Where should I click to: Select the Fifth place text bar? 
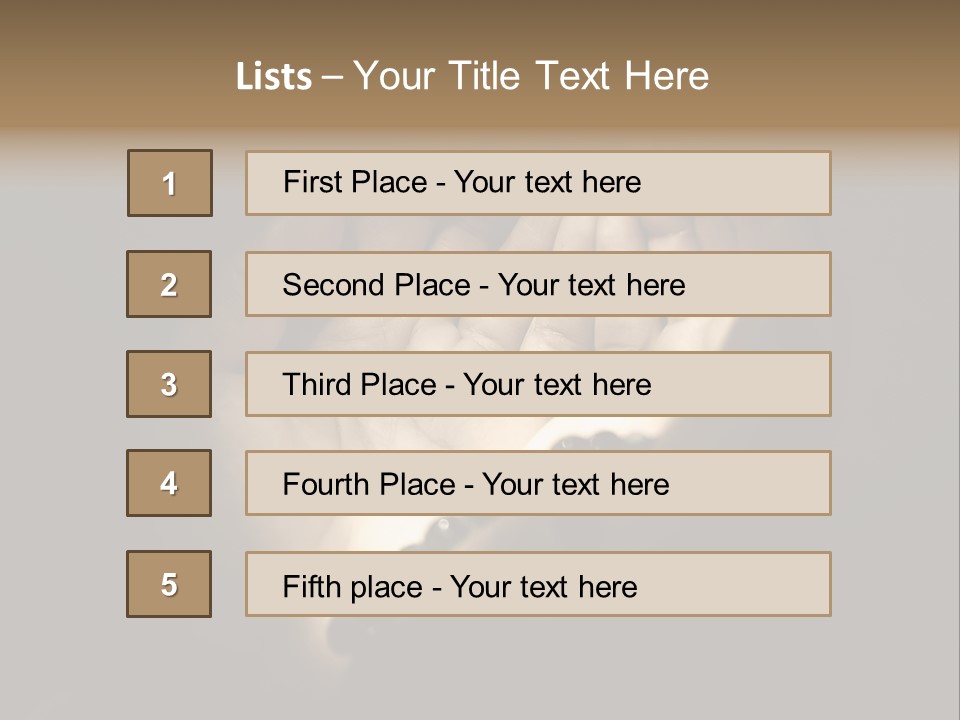(538, 584)
